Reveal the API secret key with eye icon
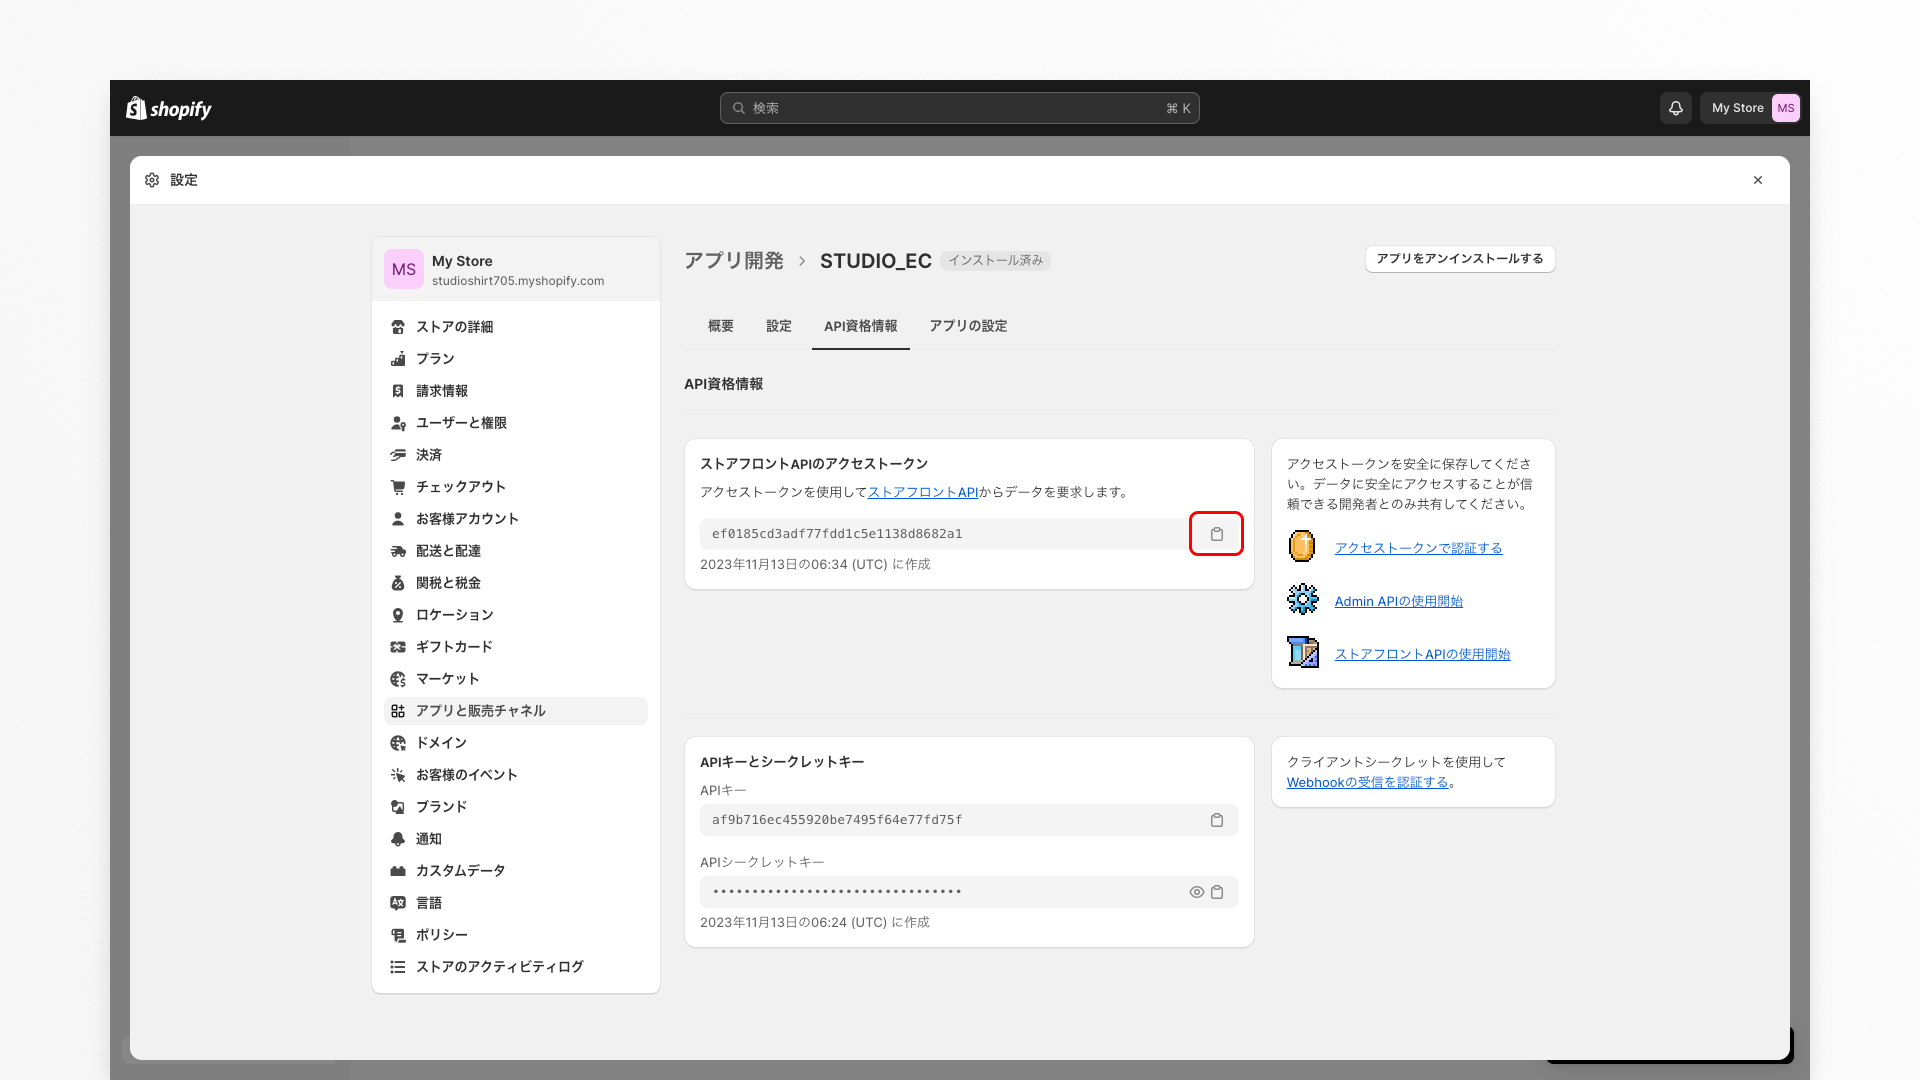The height and width of the screenshot is (1080, 1920). click(x=1196, y=892)
